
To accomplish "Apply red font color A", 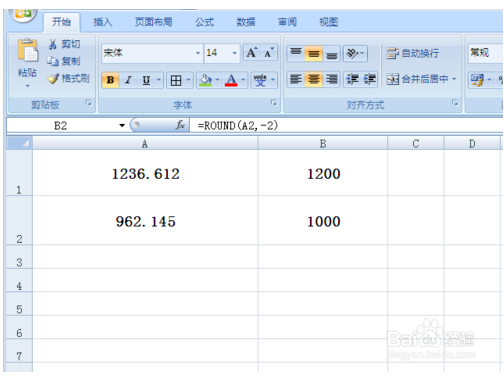I will point(231,80).
